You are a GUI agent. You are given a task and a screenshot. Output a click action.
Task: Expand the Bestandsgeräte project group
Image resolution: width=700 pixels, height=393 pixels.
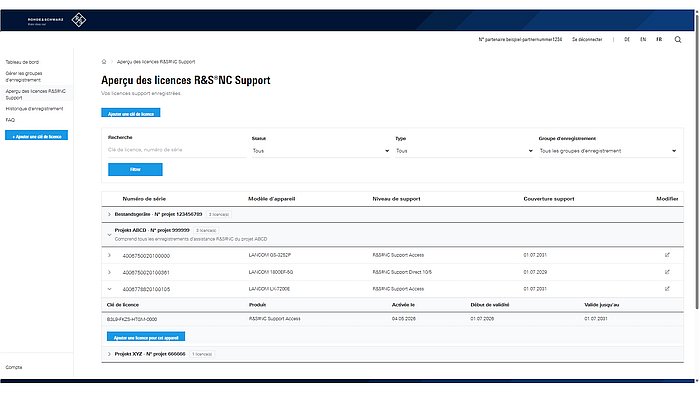point(109,214)
